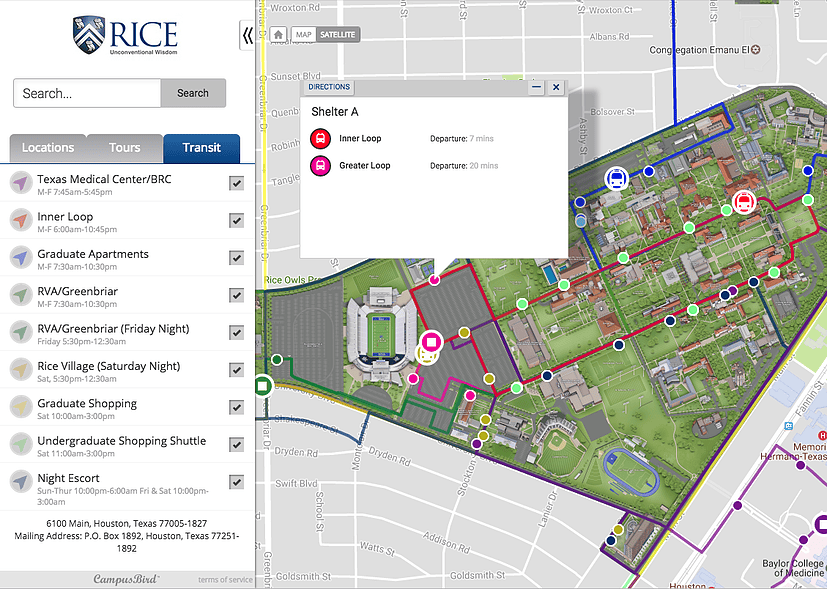This screenshot has height=589, width=827.
Task: Click the large green stop marker at Greenbriar
Action: point(262,386)
